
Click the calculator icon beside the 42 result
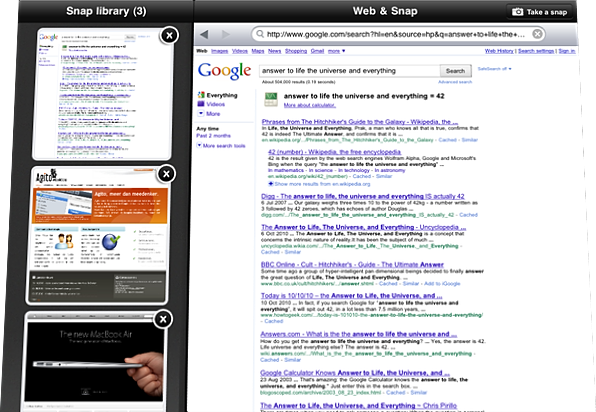(271, 99)
